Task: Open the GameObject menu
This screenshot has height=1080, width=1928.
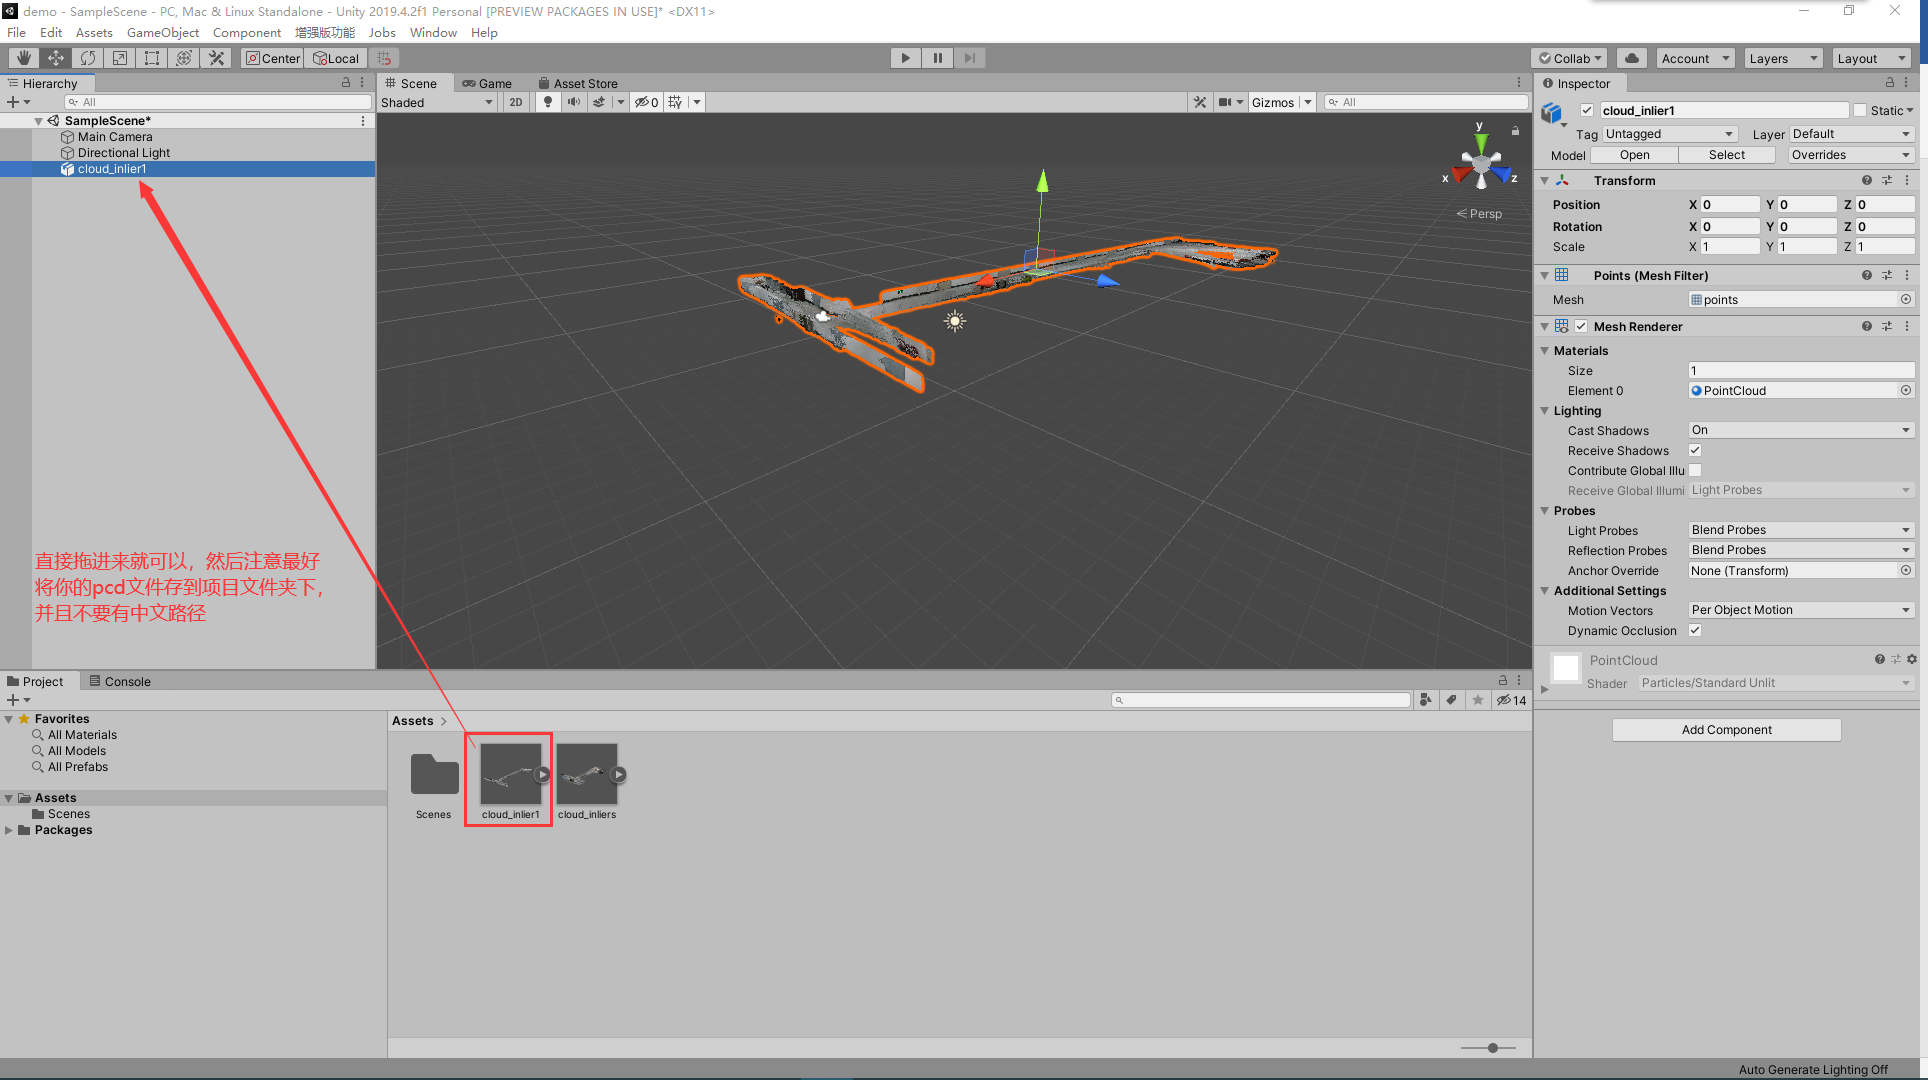Action: 162,32
